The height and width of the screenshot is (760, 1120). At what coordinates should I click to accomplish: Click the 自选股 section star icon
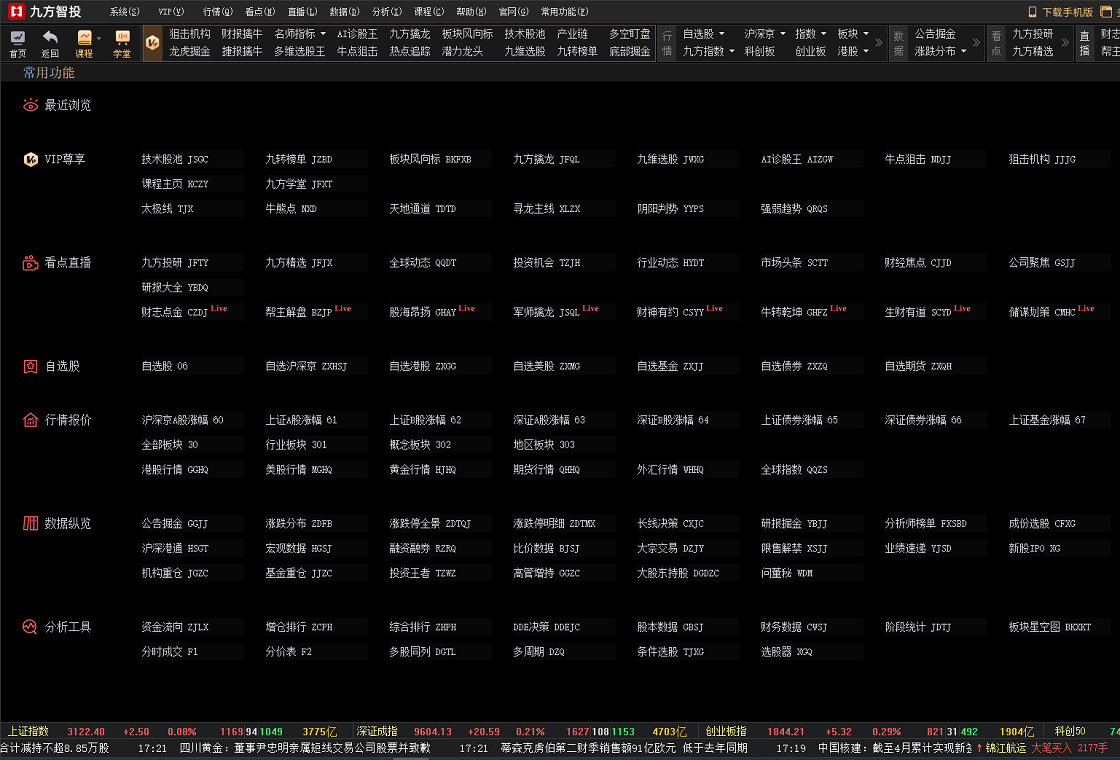tap(30, 366)
